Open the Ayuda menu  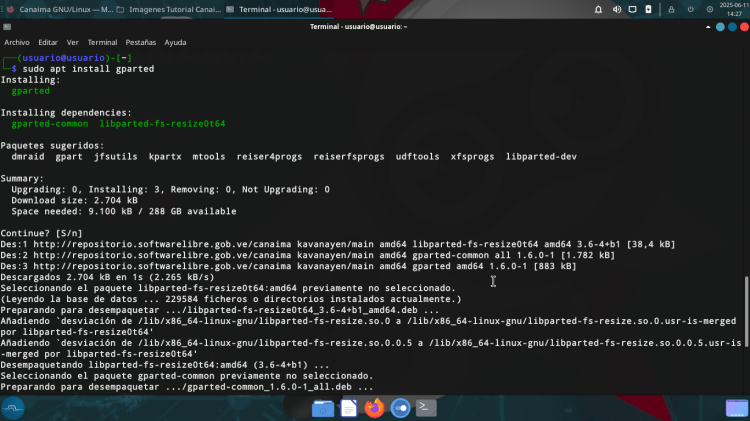click(175, 43)
